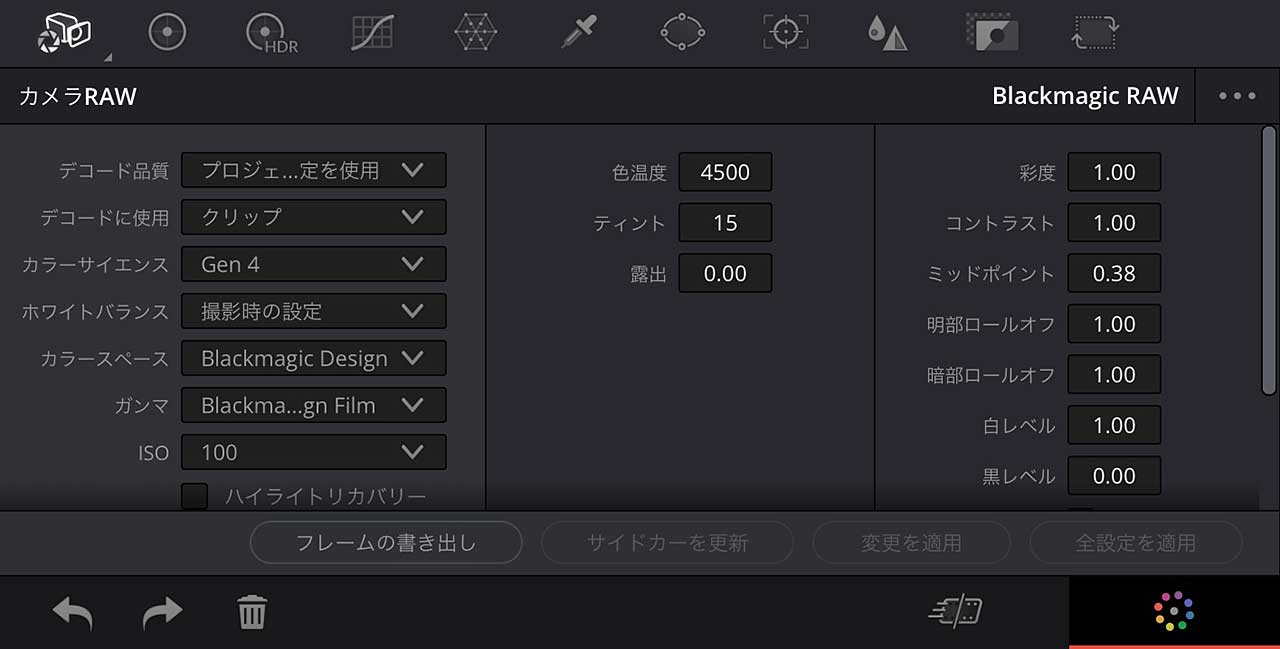Open the ISO 100 dropdown
This screenshot has width=1280, height=649.
point(313,452)
